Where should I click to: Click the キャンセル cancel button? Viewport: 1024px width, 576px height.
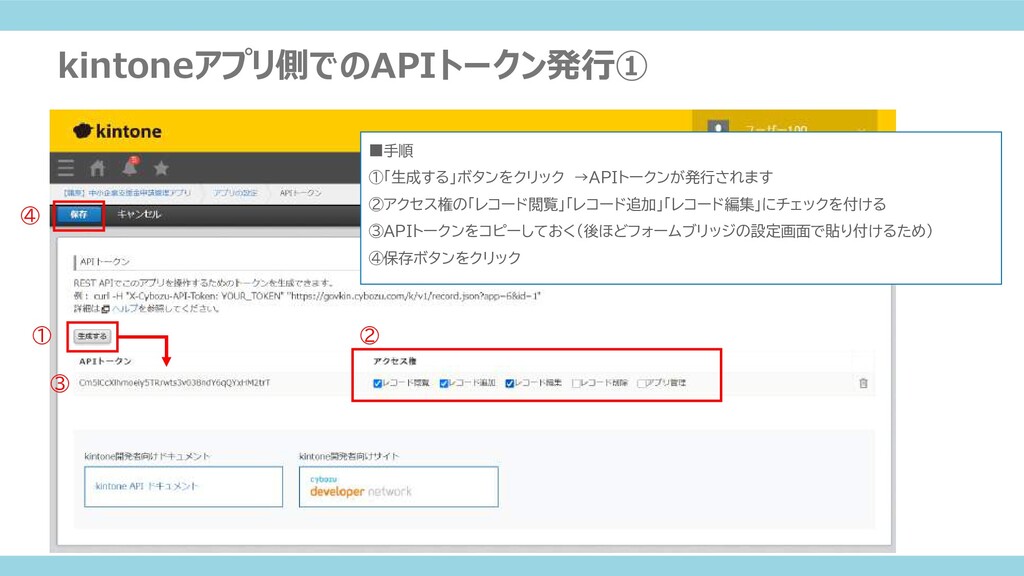click(138, 214)
